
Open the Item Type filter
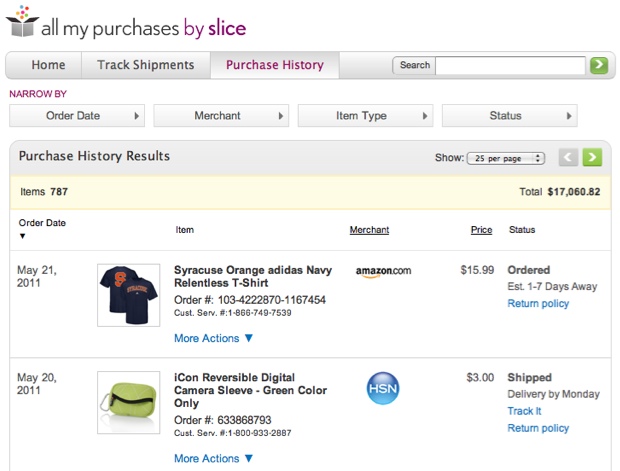366,116
